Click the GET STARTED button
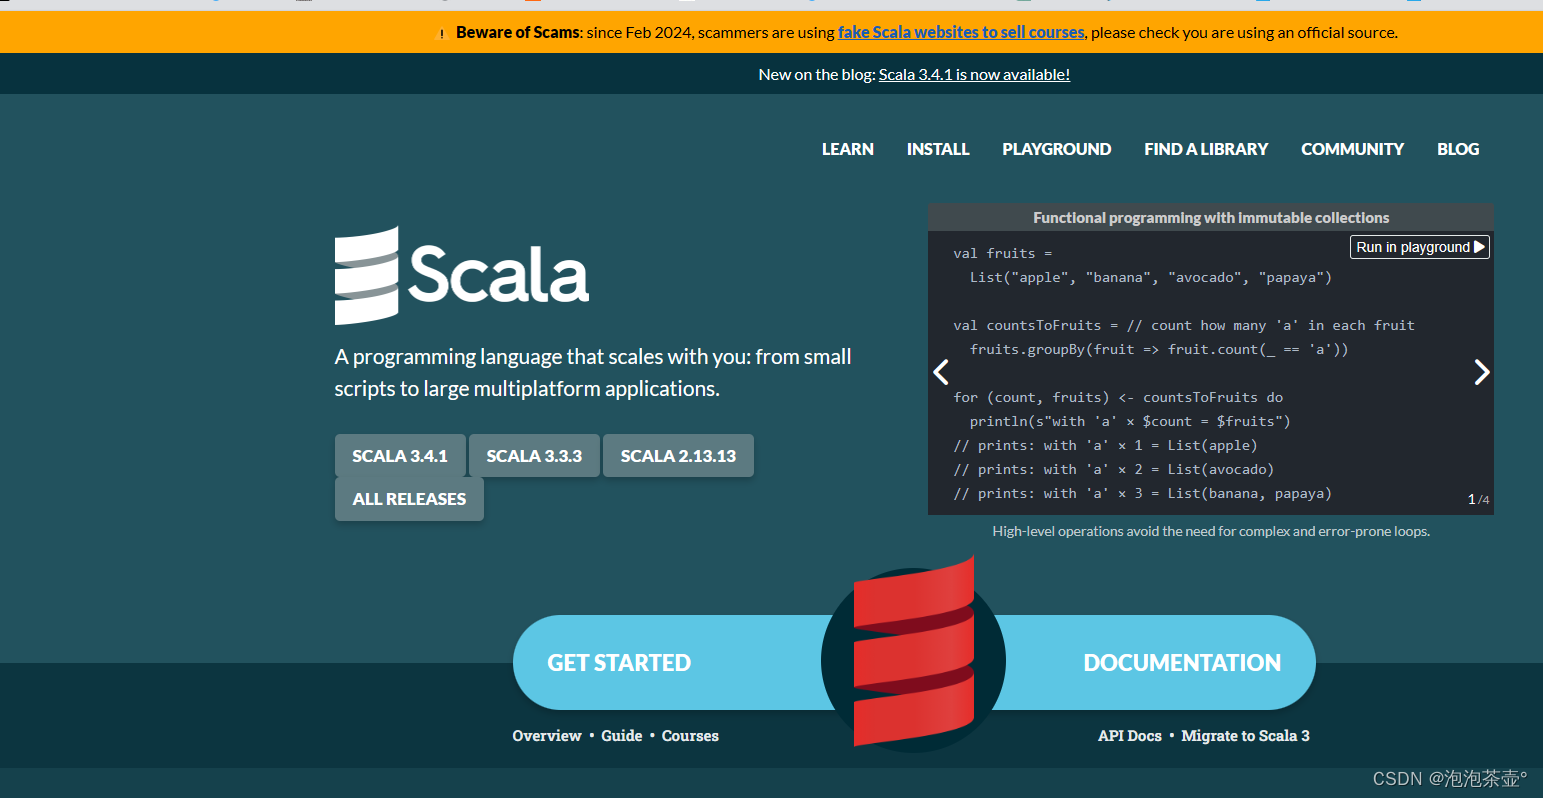 (619, 663)
